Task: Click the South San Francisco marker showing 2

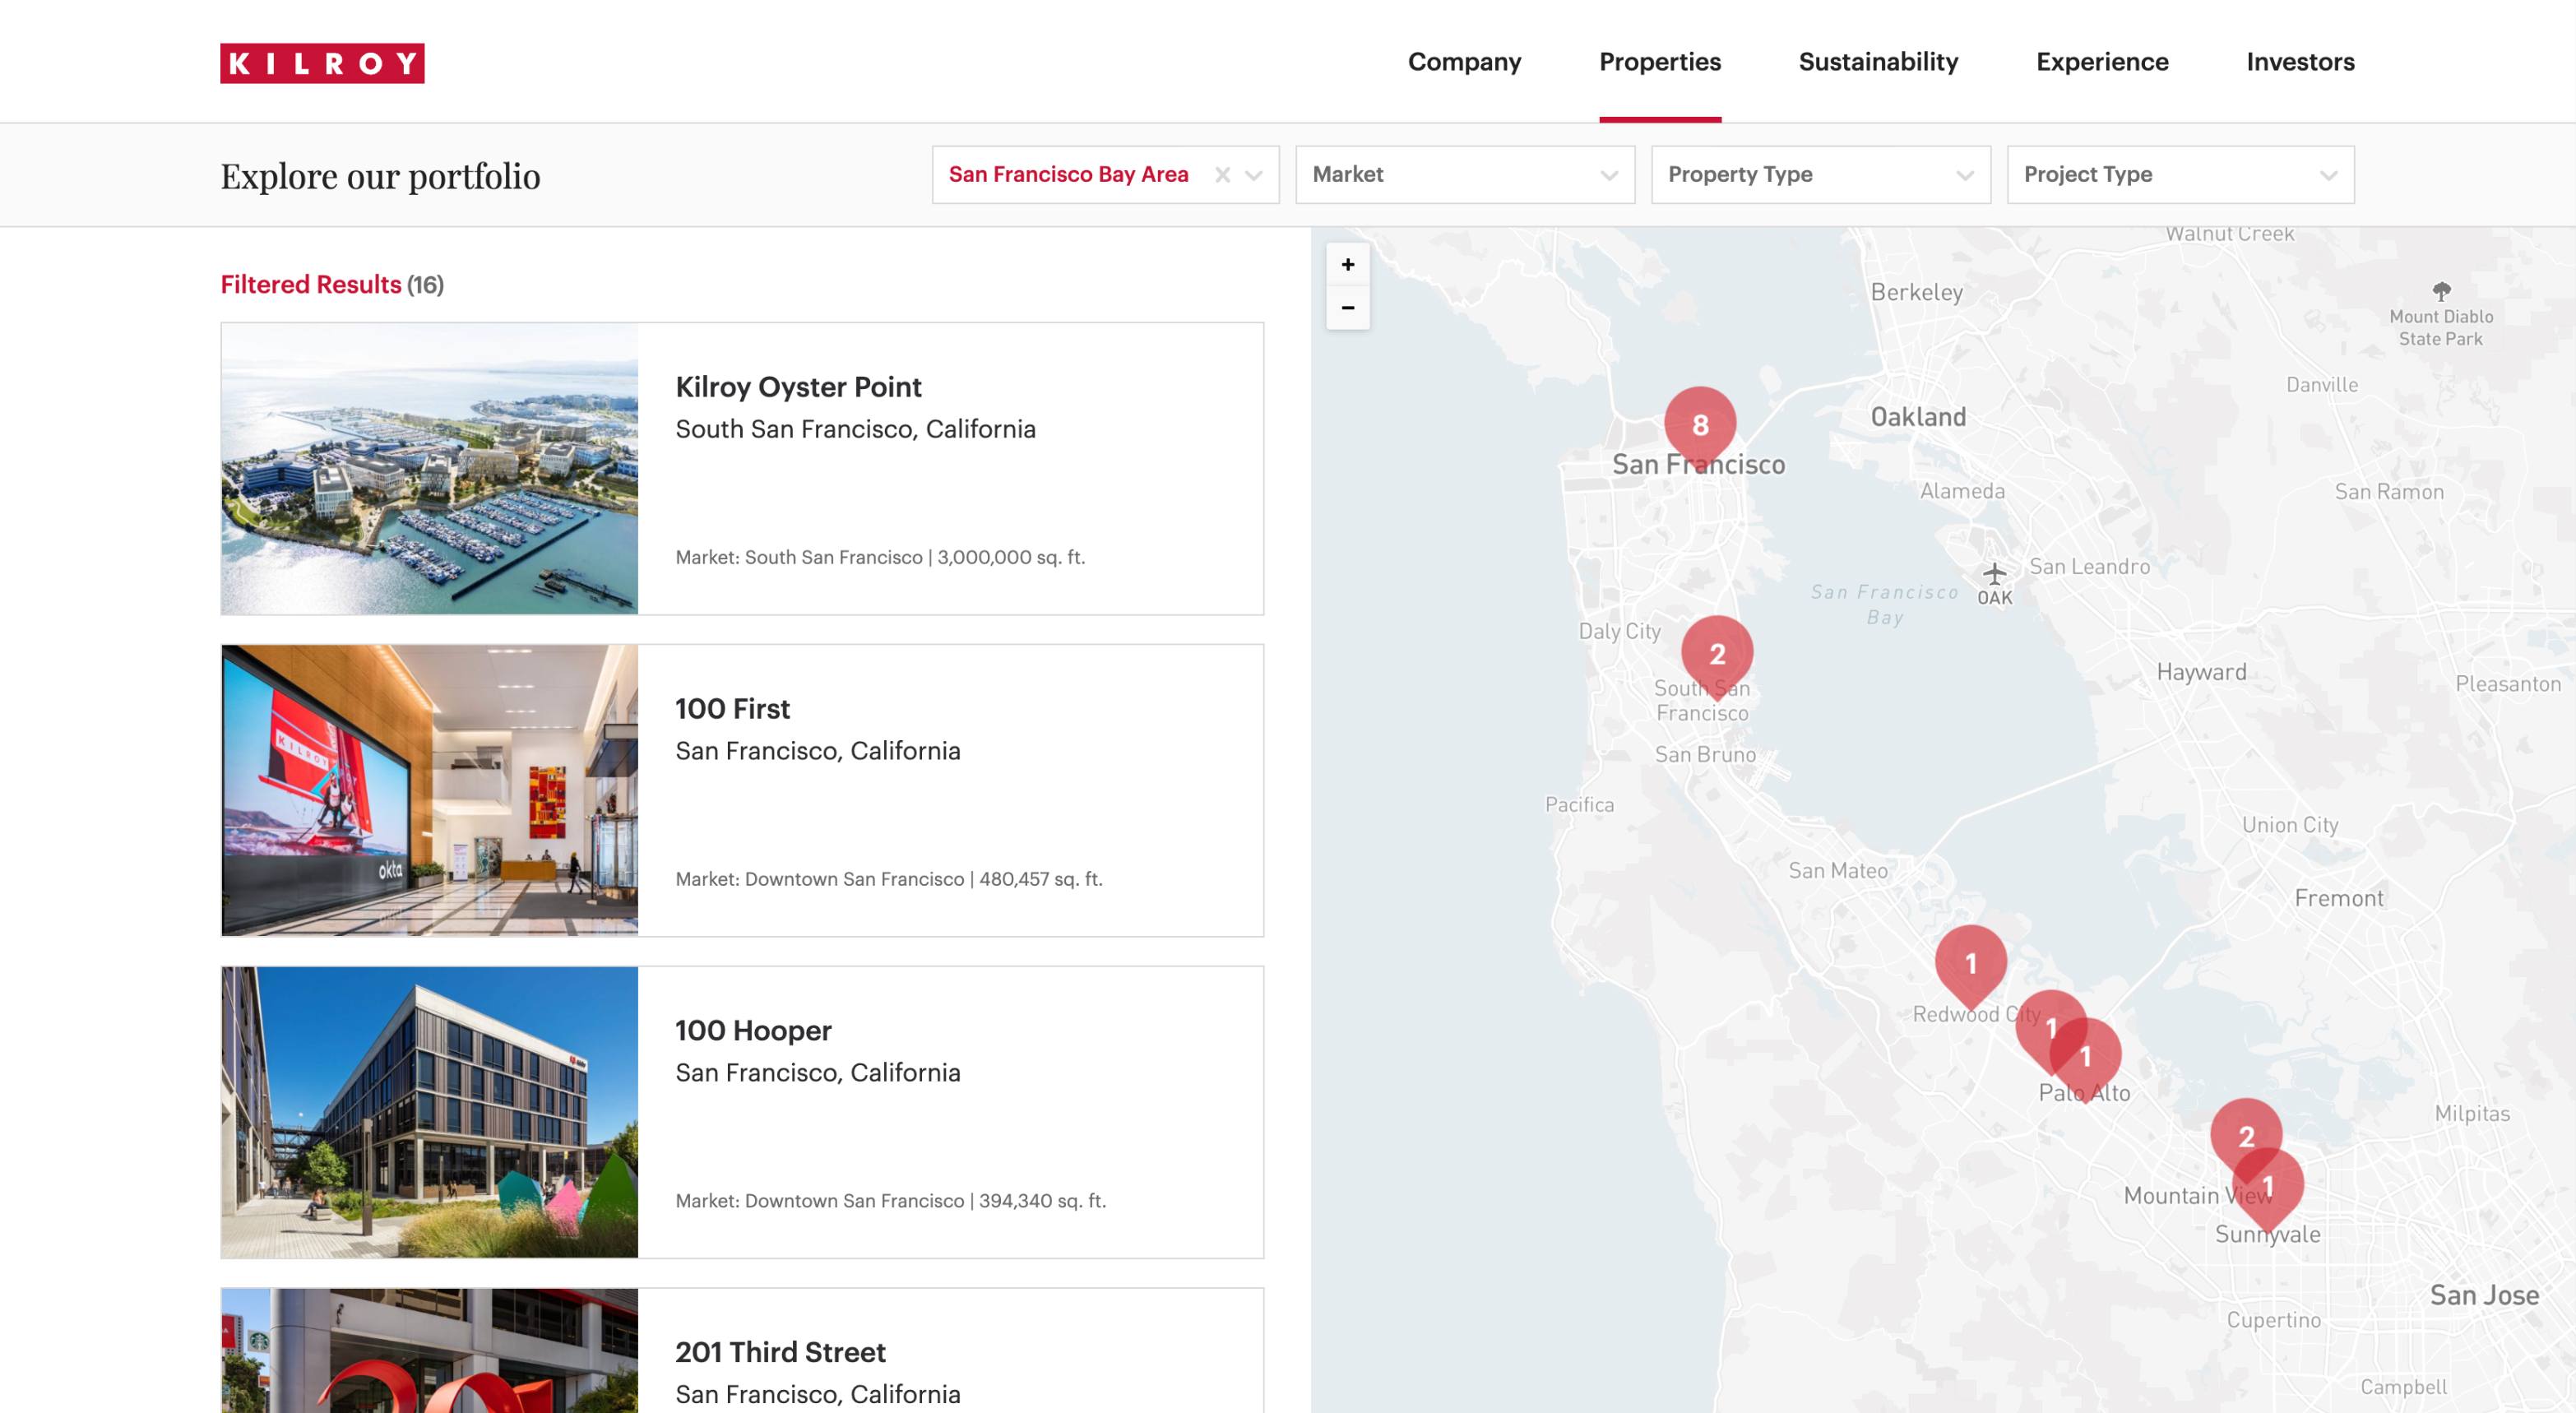Action: tap(1716, 653)
